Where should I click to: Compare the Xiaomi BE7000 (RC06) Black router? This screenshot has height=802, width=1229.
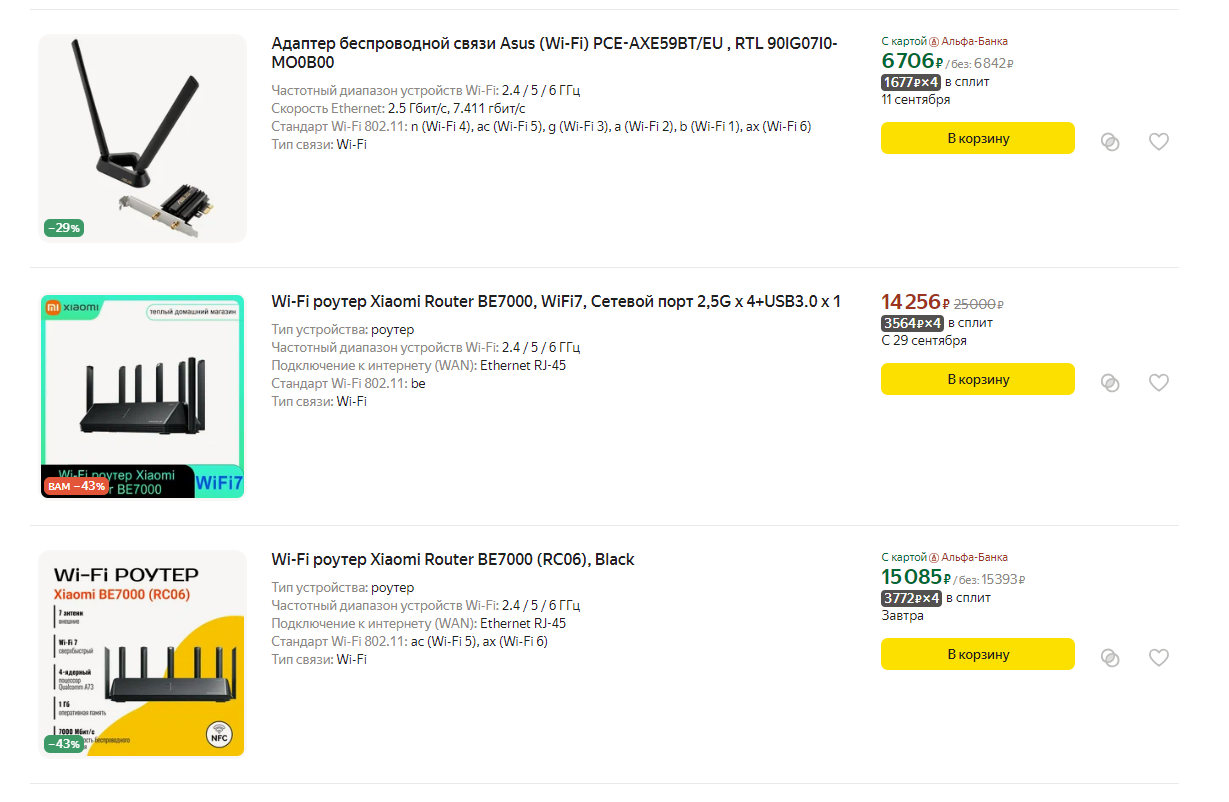[x=1110, y=657]
